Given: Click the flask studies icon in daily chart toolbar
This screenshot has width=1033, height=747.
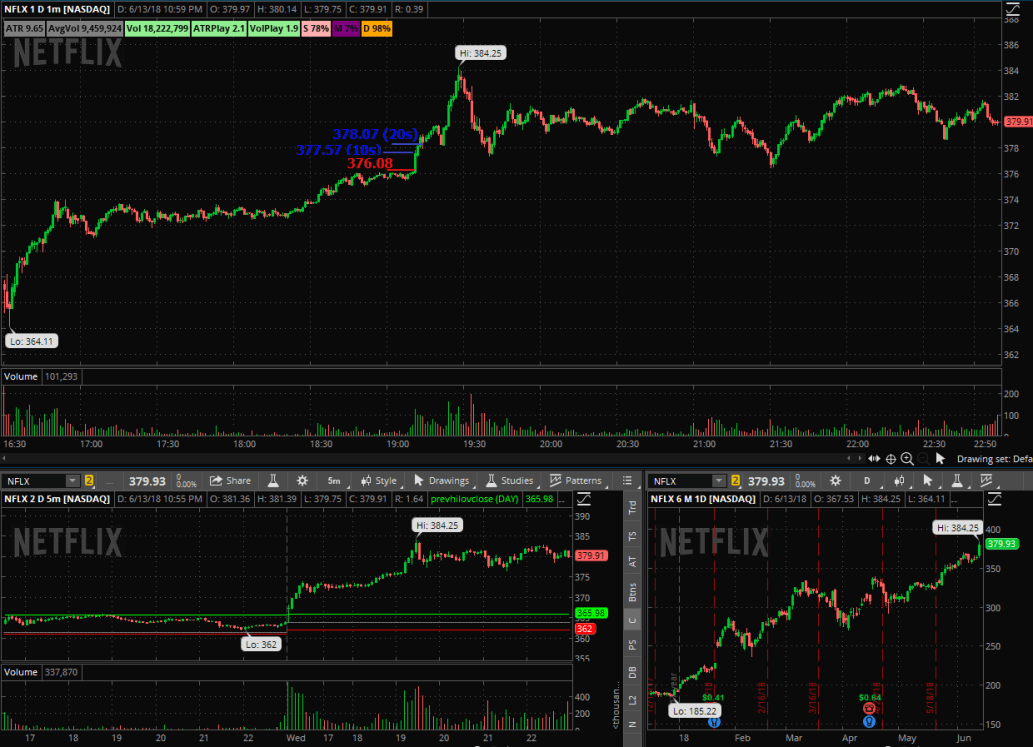Looking at the screenshot, I should (x=955, y=481).
